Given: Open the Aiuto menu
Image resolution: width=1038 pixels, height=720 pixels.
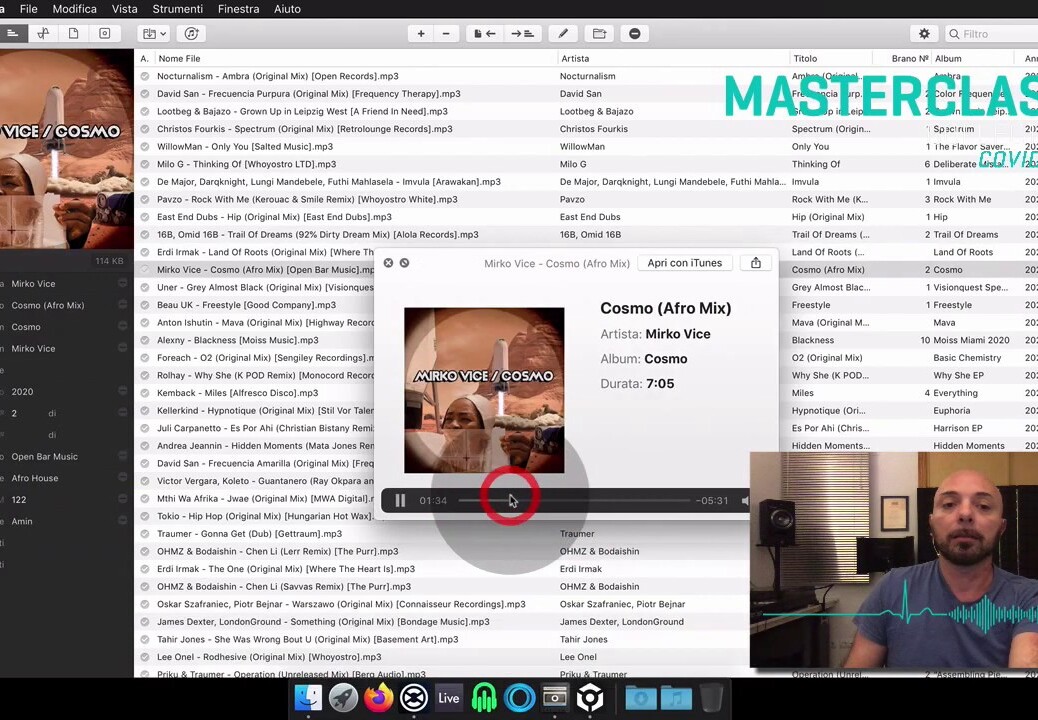Looking at the screenshot, I should [x=287, y=9].
